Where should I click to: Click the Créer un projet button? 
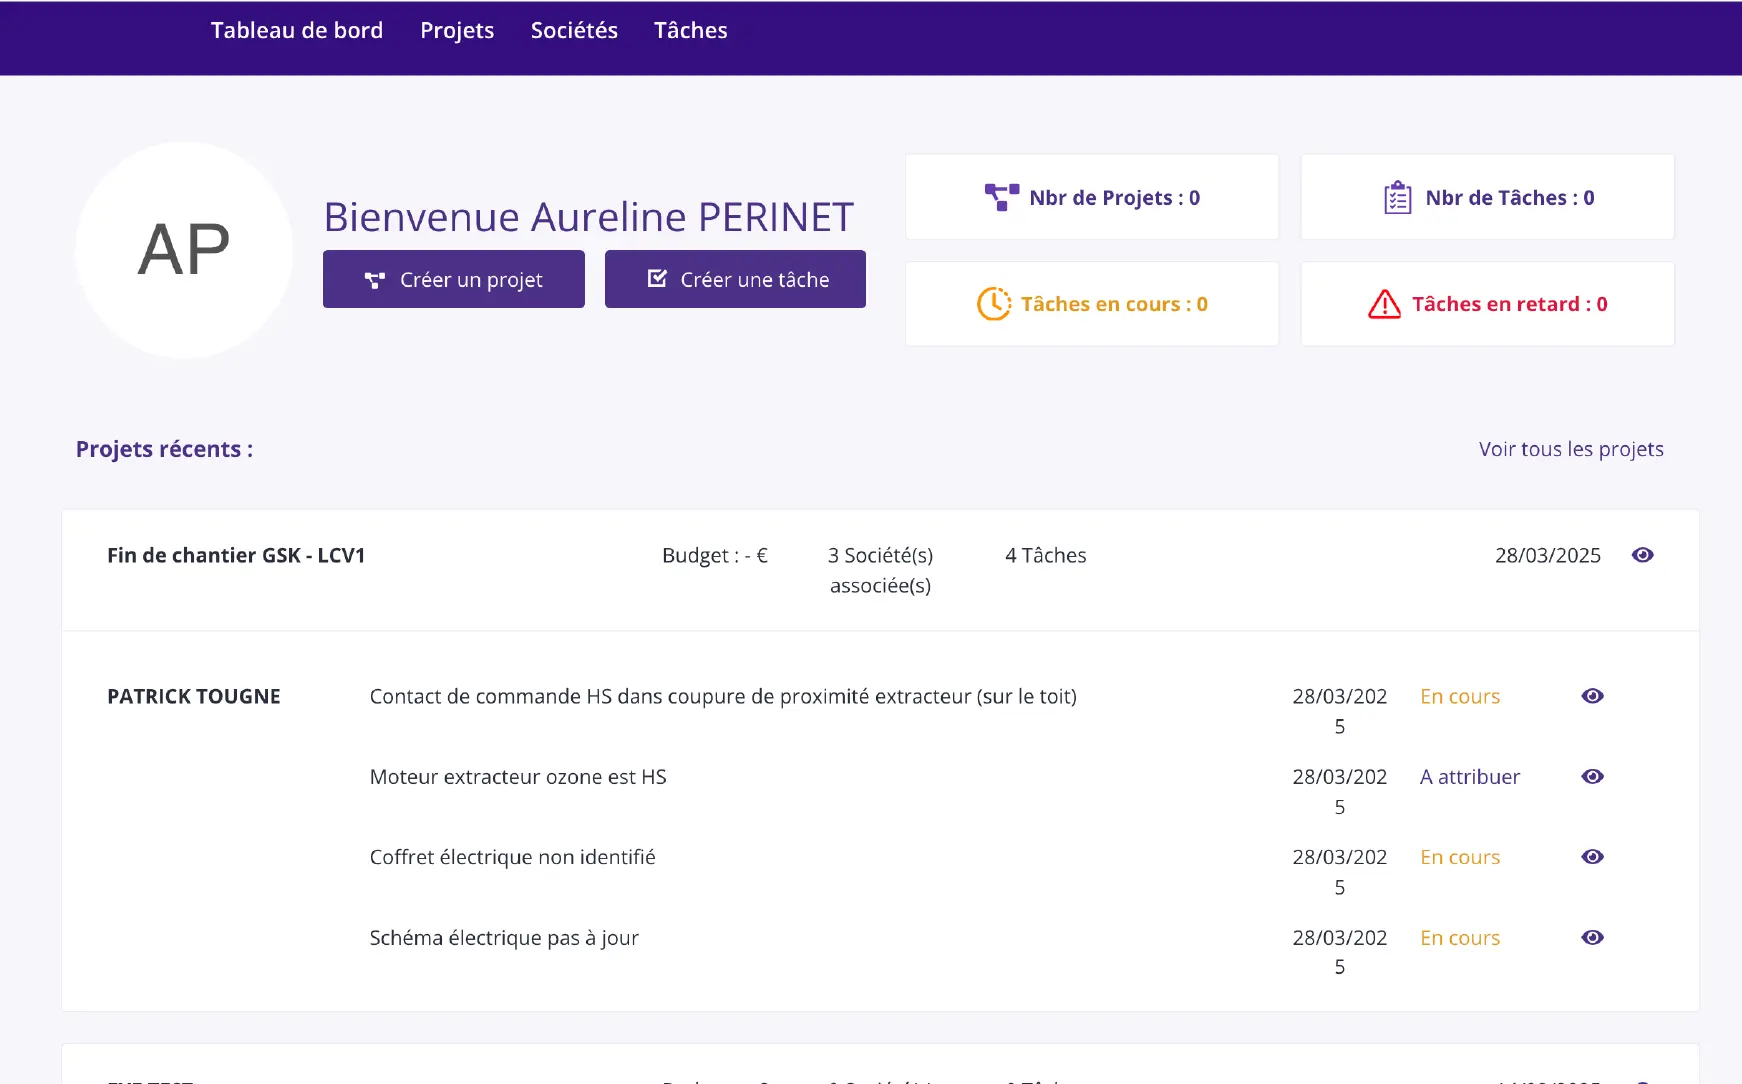(453, 279)
